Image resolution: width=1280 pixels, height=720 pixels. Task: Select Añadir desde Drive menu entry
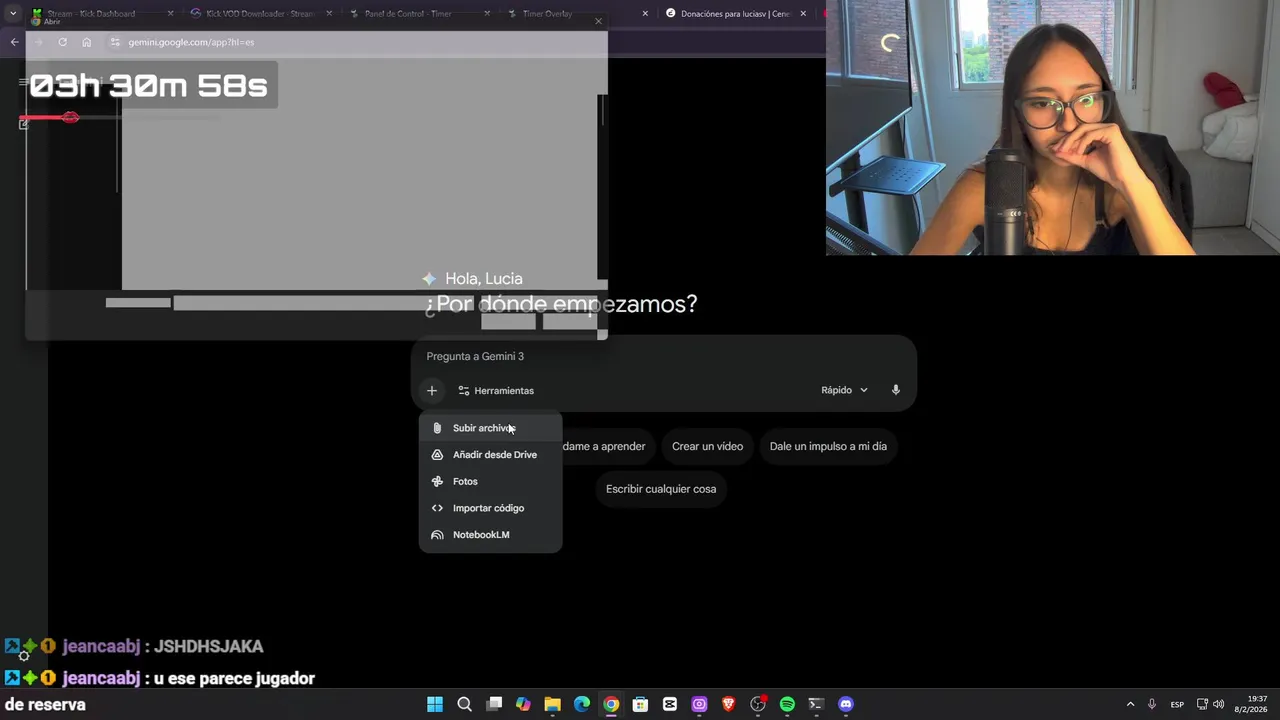click(x=490, y=455)
